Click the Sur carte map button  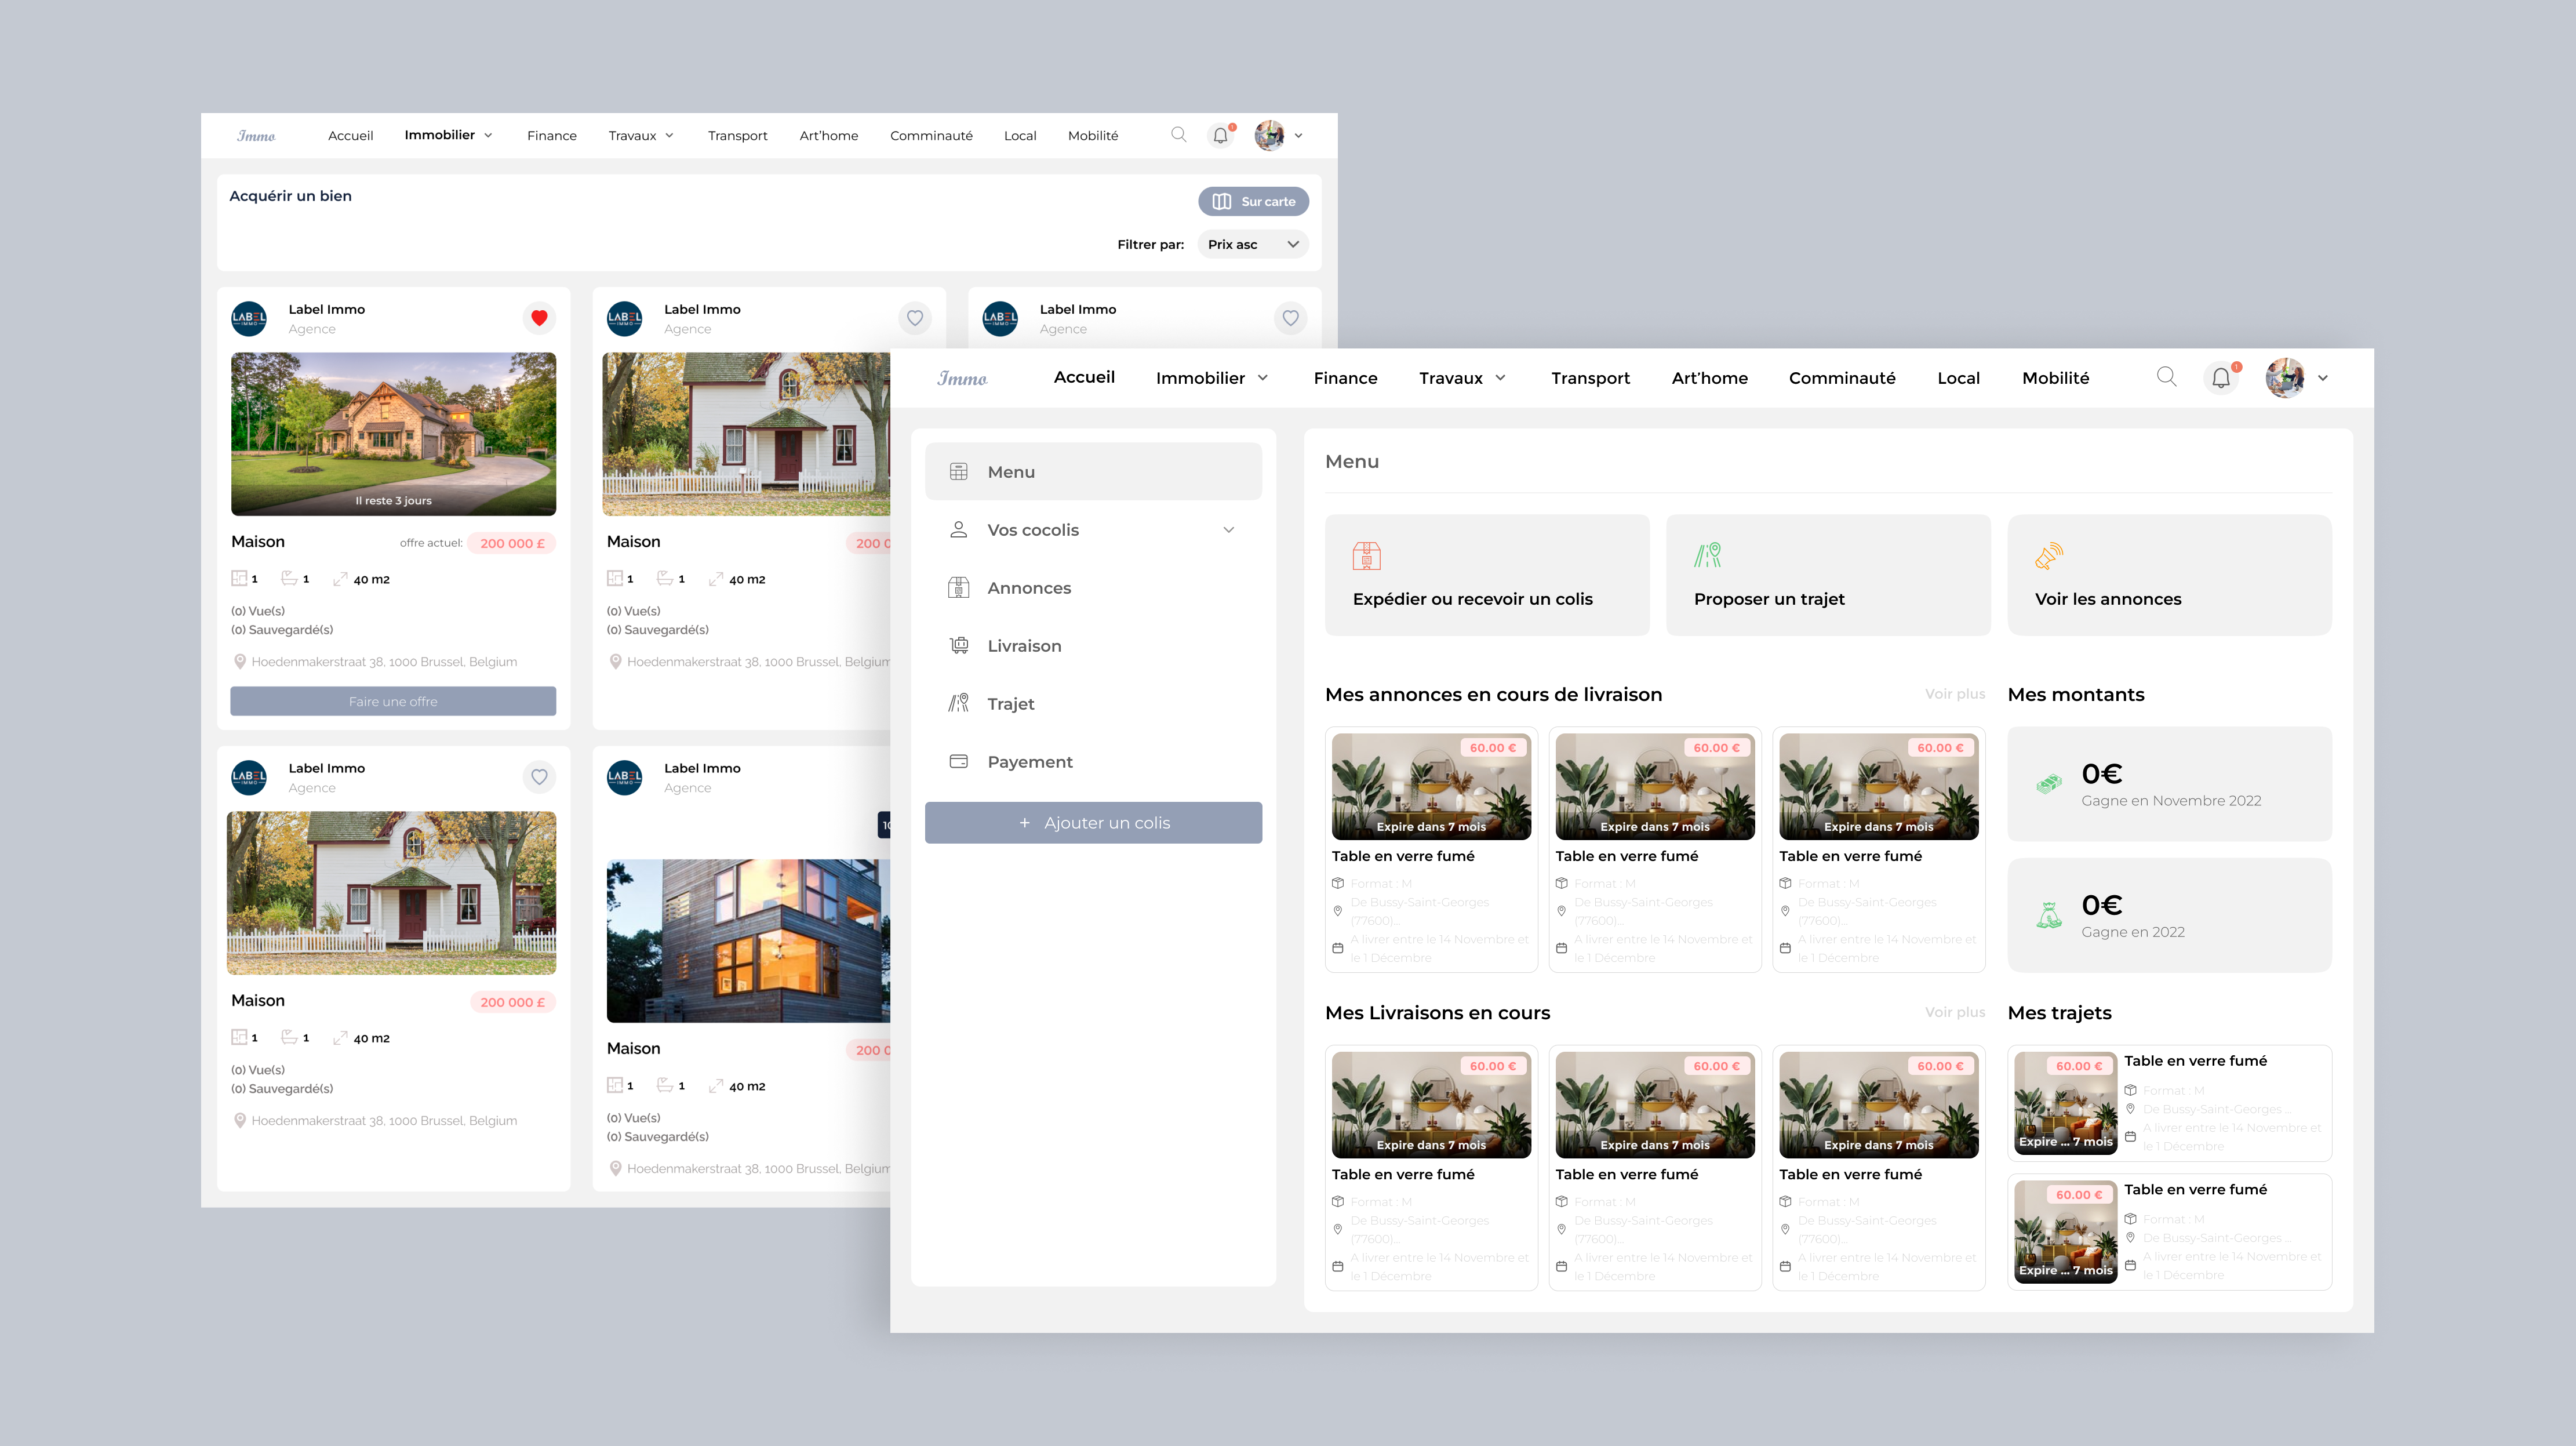click(1253, 201)
